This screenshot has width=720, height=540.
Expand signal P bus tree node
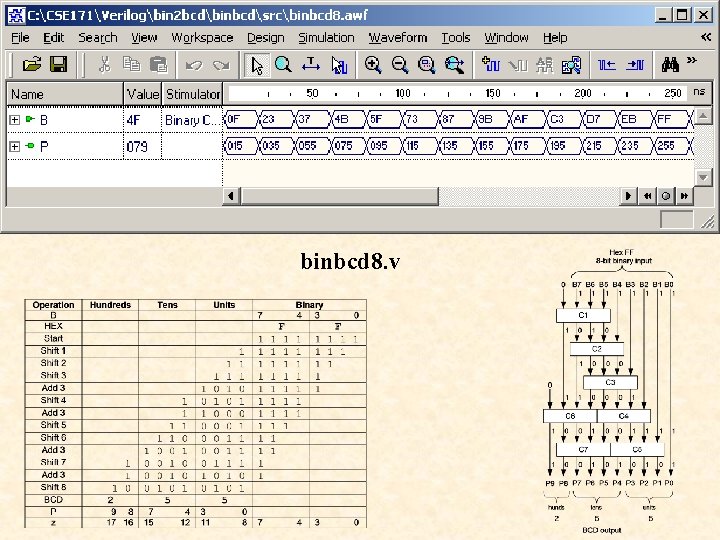point(14,146)
